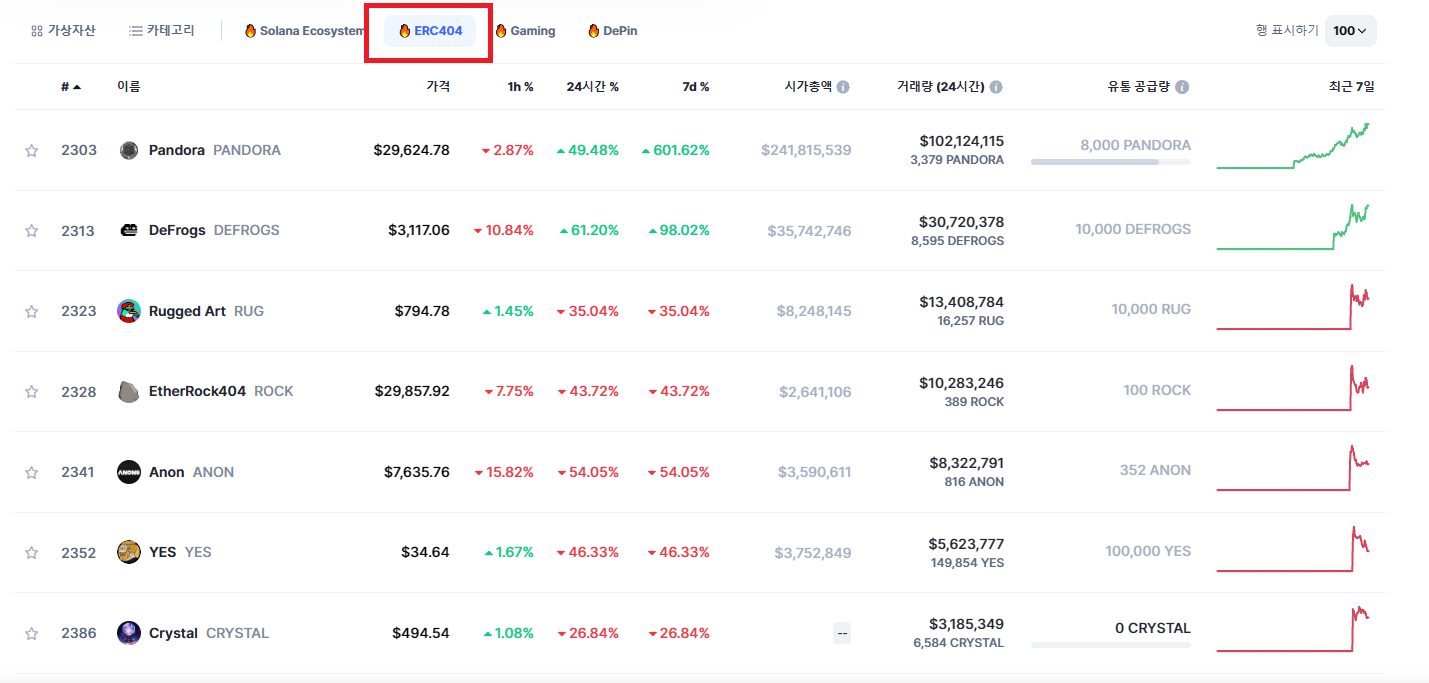Click Anon's 7-day price chart
Image resolution: width=1429 pixels, height=683 pixels.
tap(1293, 468)
